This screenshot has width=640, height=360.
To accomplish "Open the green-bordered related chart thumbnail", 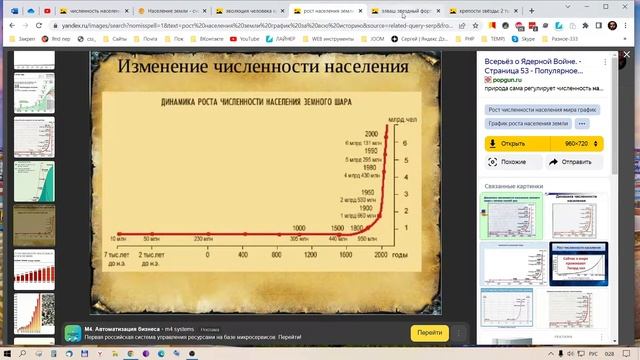I will tap(511, 216).
